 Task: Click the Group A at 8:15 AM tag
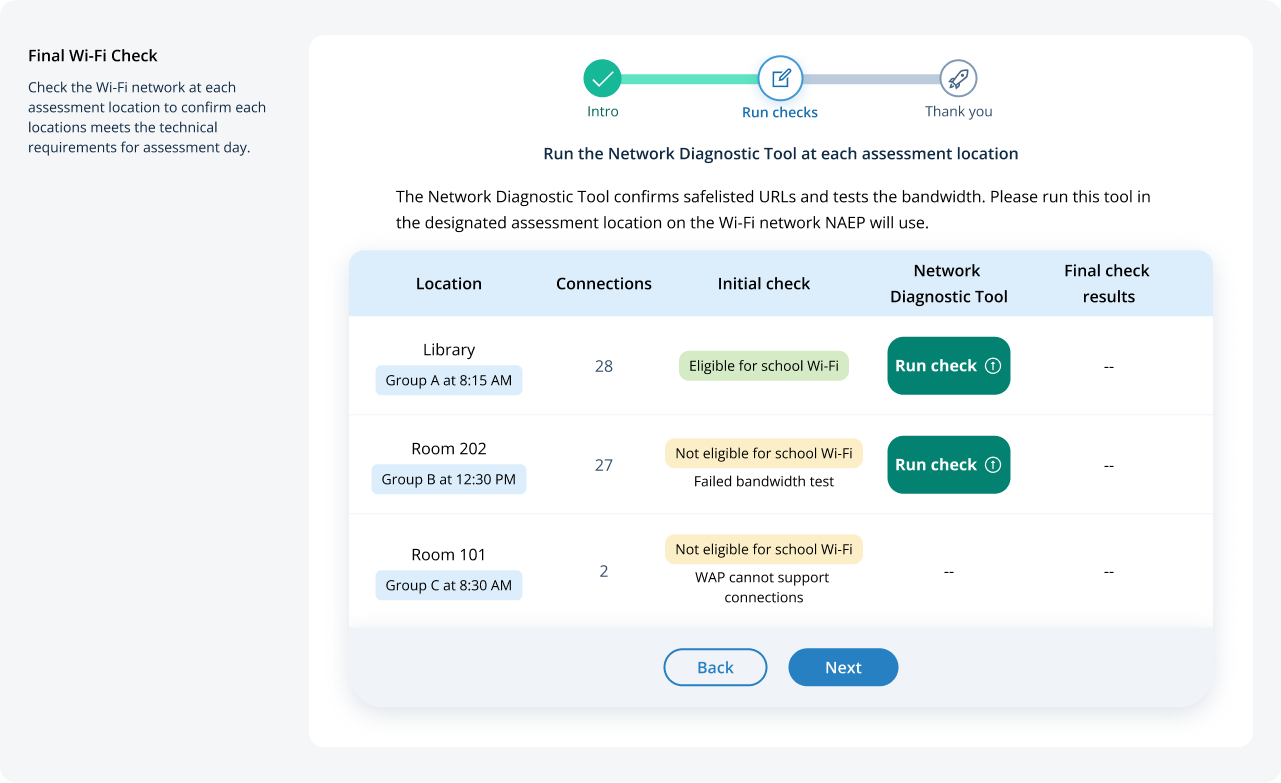click(x=449, y=380)
